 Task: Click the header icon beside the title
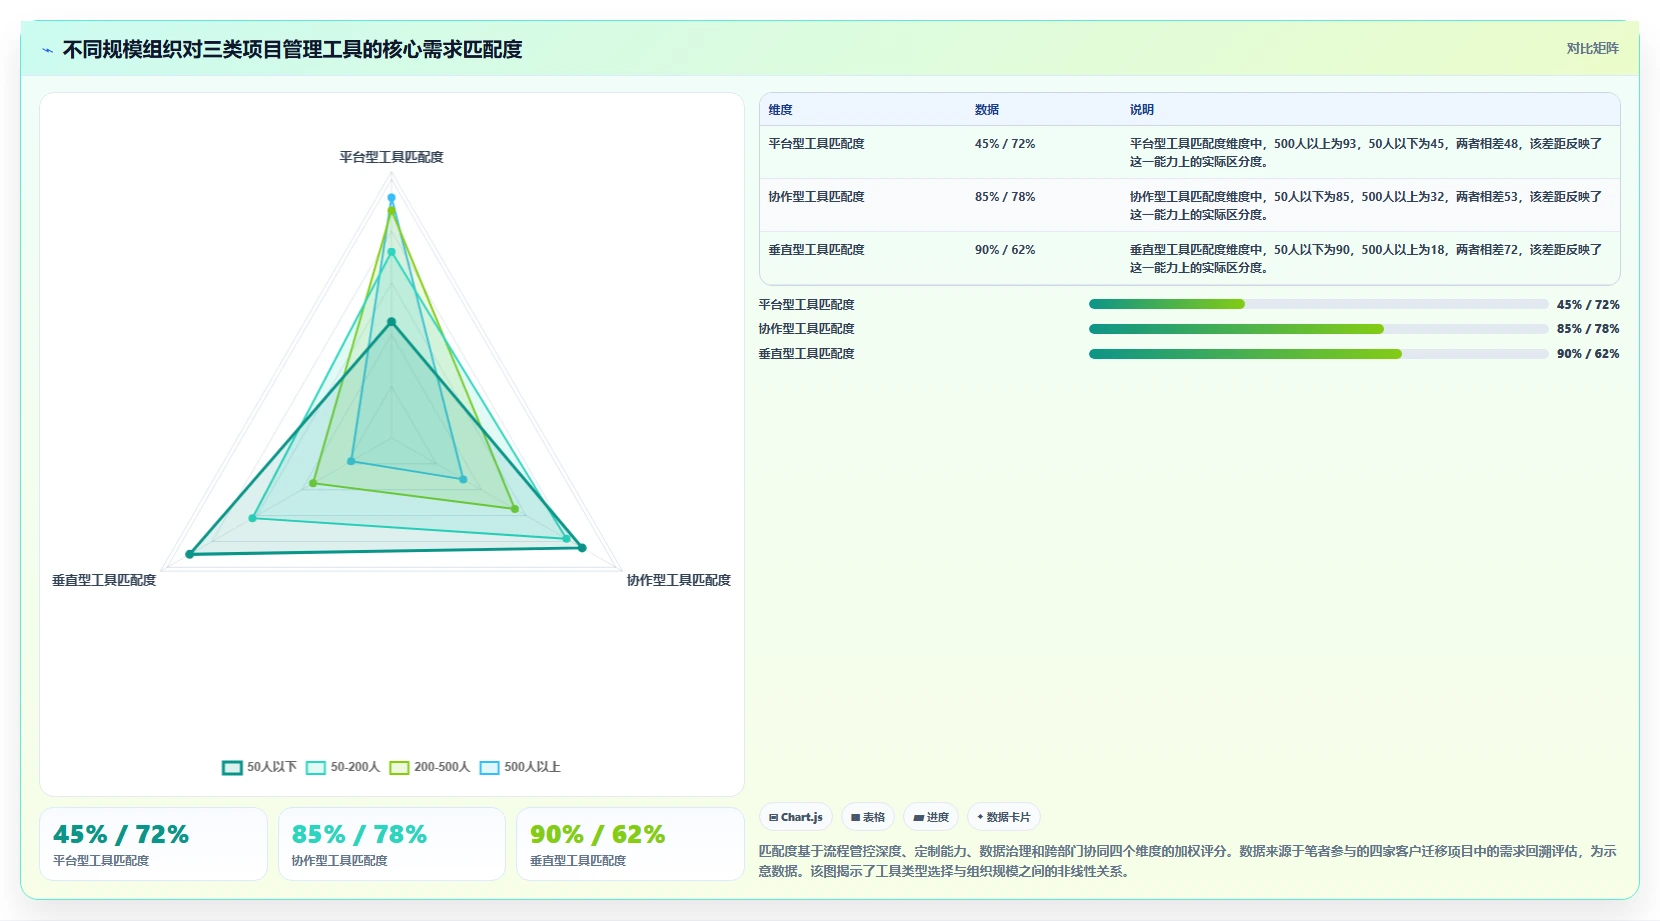[47, 50]
